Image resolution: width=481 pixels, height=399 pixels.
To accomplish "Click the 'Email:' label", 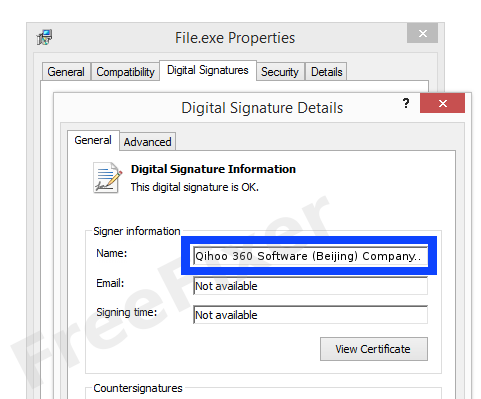I will pyautogui.click(x=110, y=283).
